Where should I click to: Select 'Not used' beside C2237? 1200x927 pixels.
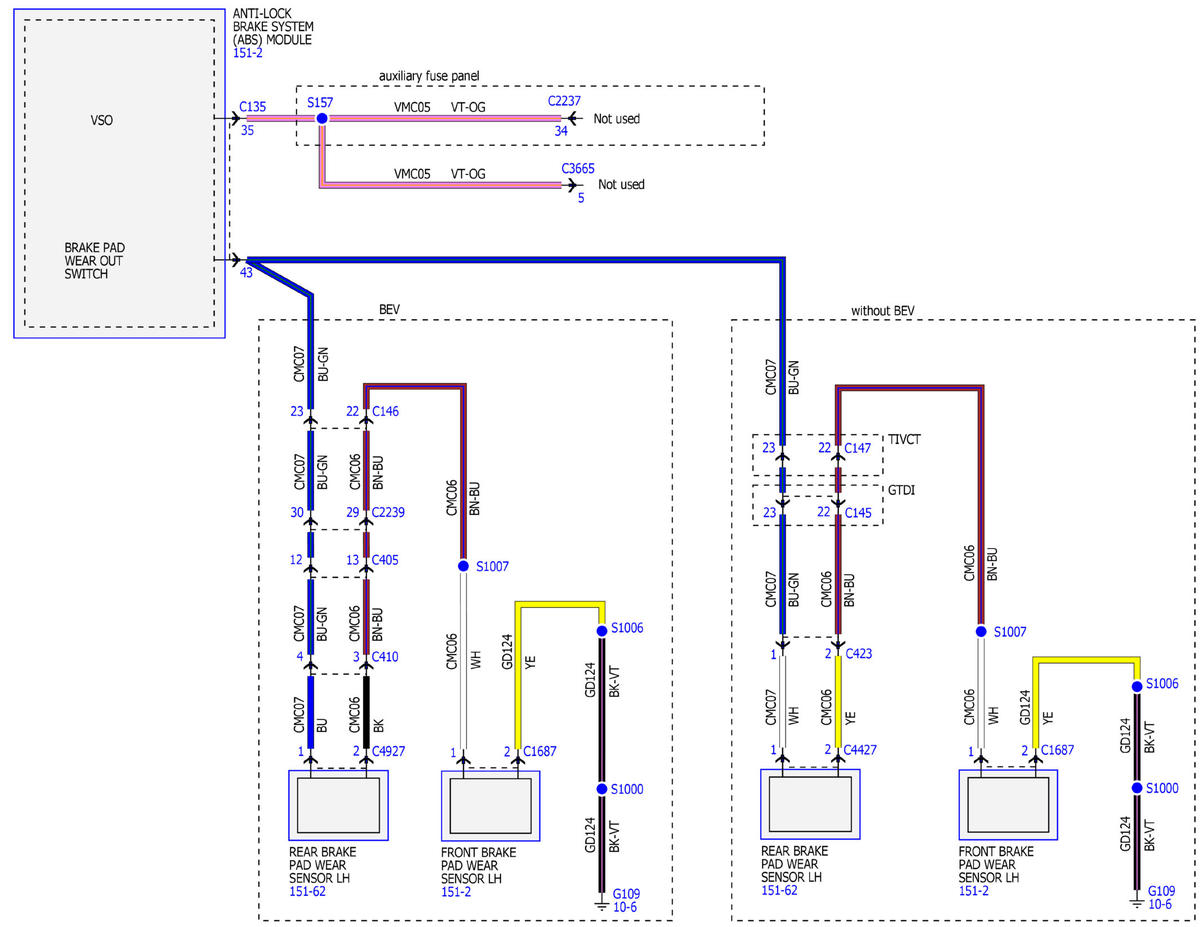(x=616, y=119)
